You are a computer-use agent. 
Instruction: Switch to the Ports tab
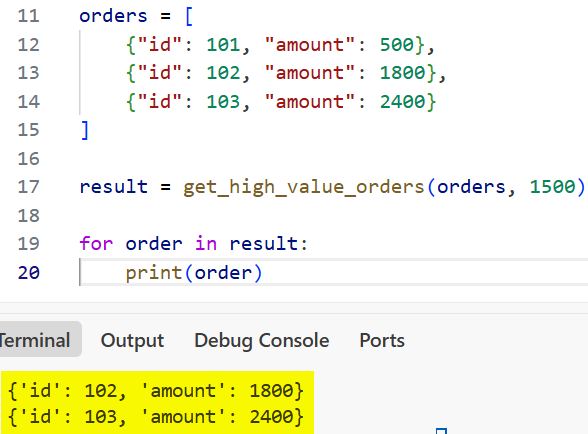[x=382, y=341]
